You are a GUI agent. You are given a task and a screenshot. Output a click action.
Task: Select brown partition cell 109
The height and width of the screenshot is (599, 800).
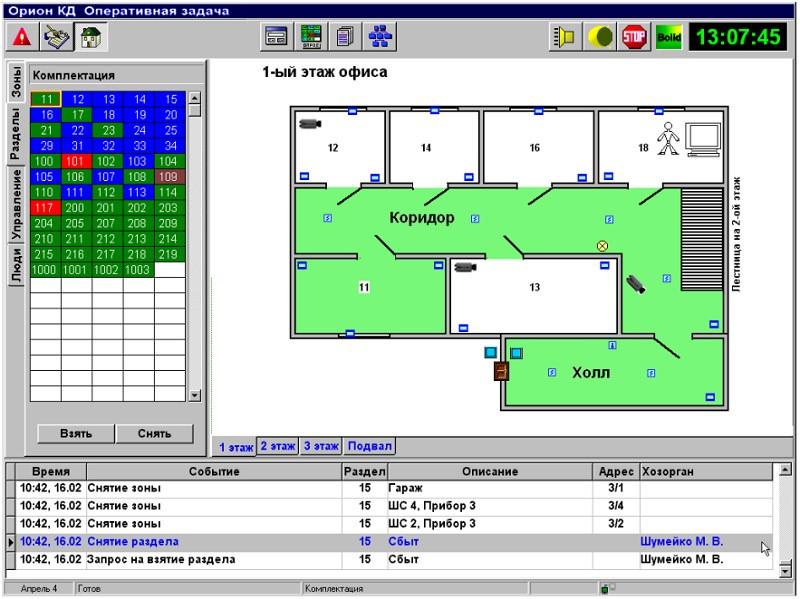click(169, 177)
